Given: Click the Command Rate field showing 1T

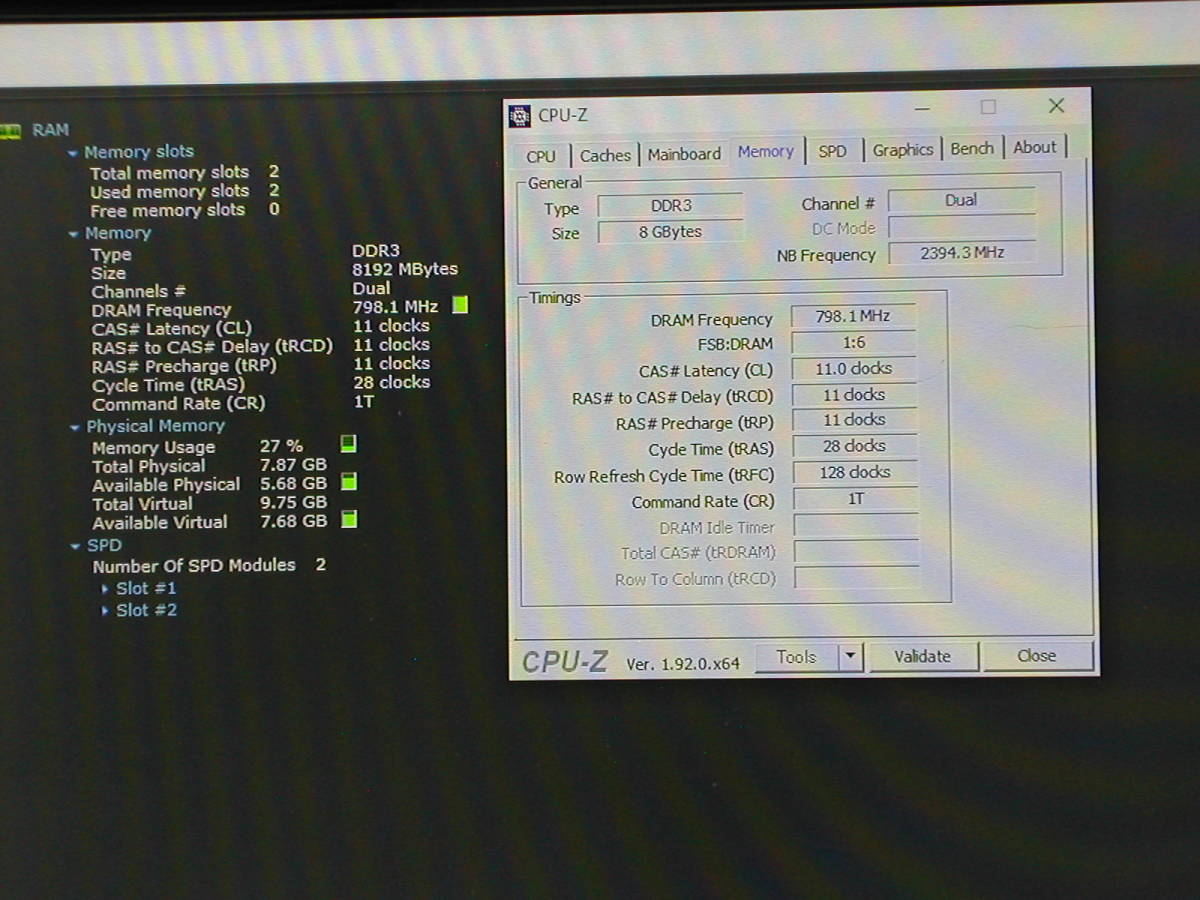Looking at the screenshot, I should [x=856, y=498].
